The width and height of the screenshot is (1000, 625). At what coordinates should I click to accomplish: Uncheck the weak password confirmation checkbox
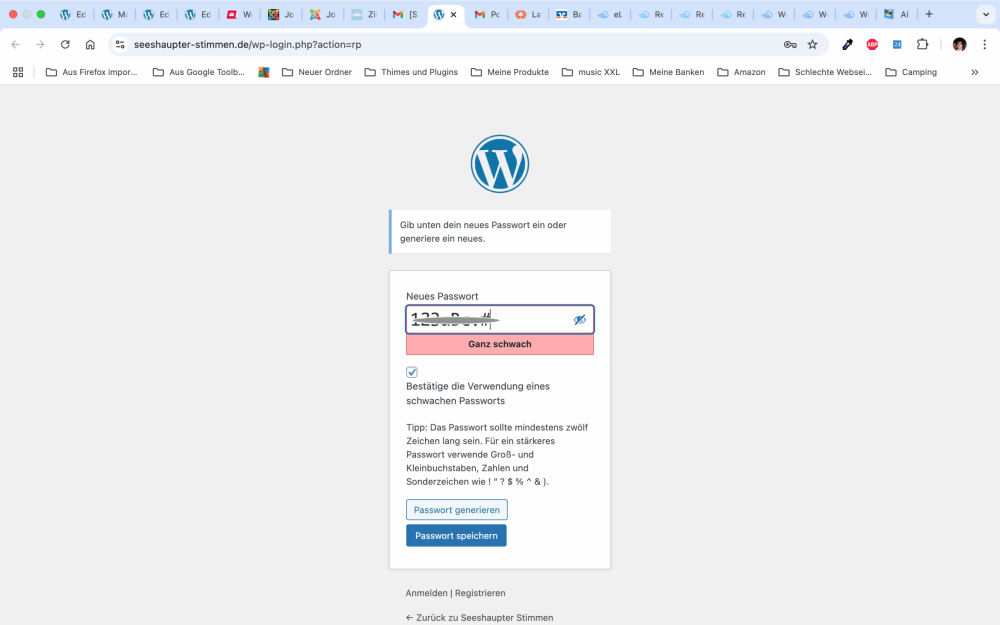click(412, 372)
